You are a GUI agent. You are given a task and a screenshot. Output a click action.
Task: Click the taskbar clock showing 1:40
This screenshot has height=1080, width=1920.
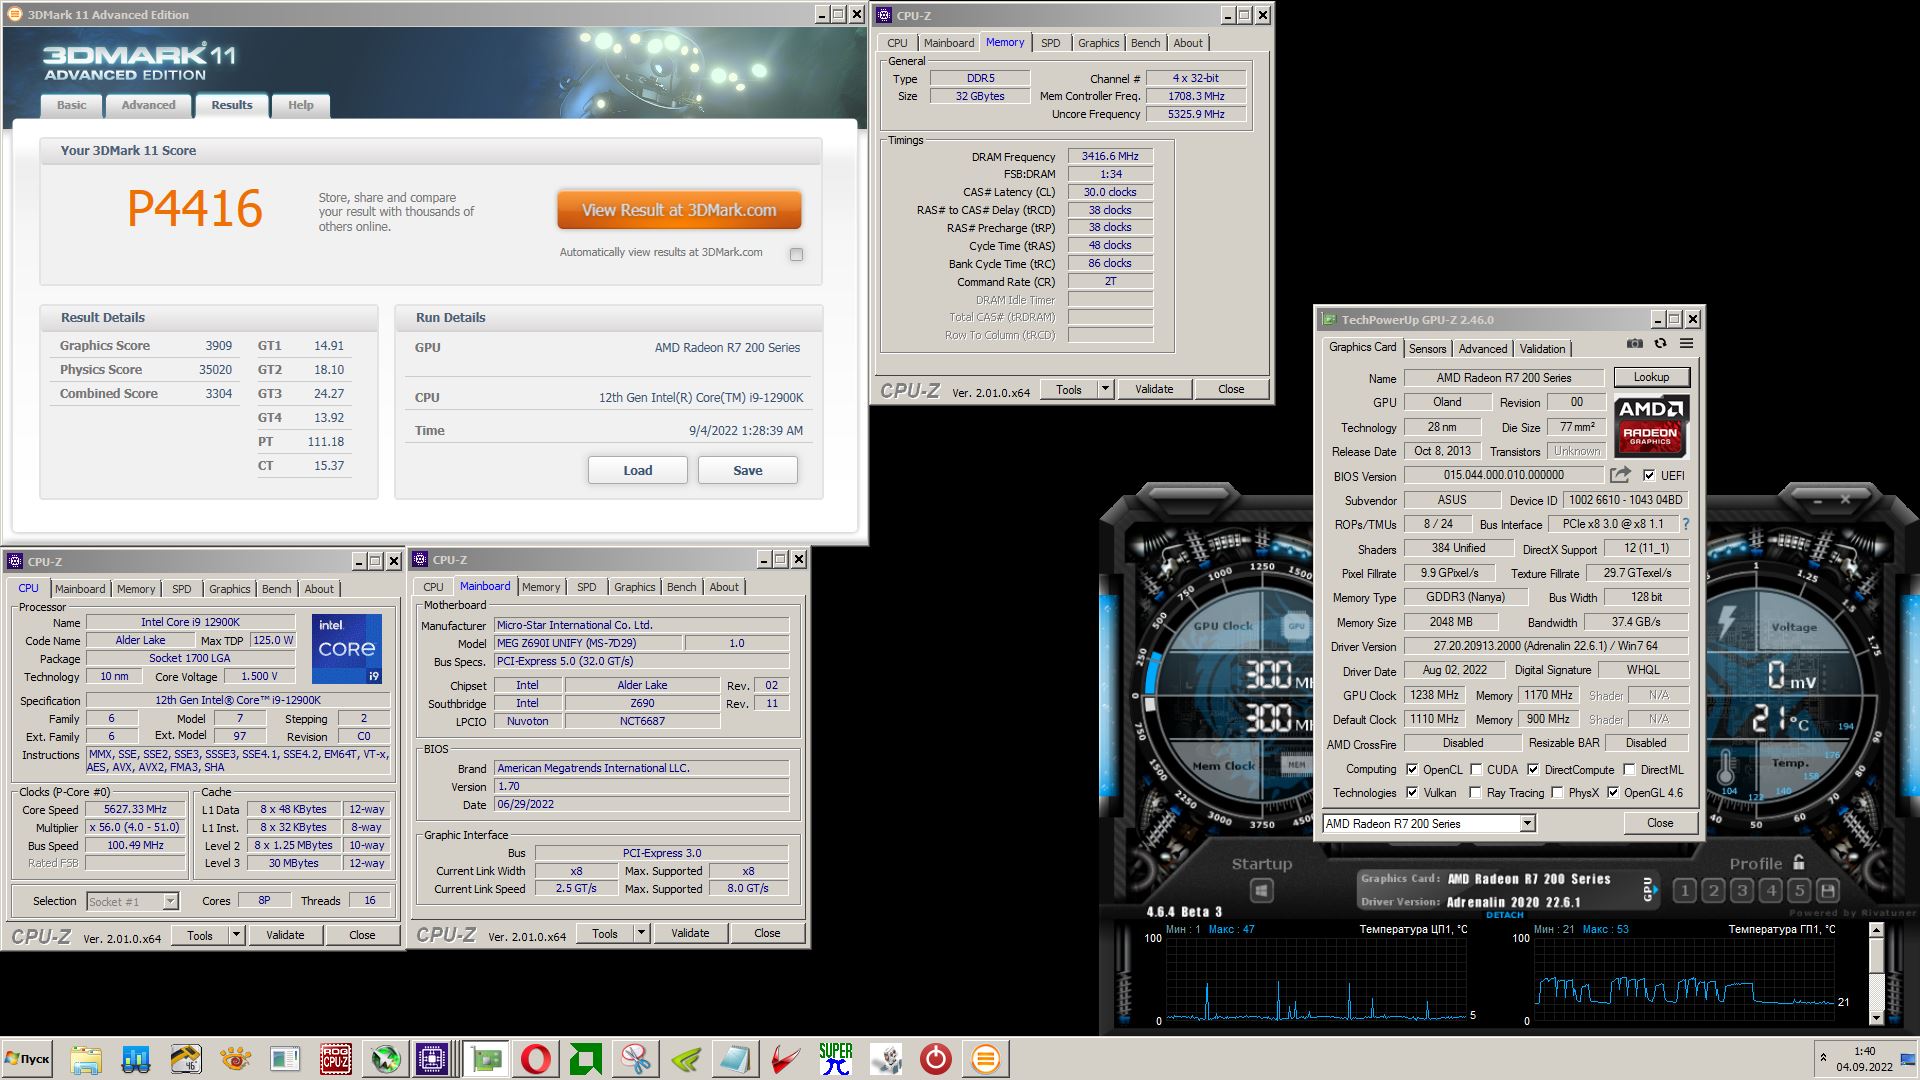point(1864,1051)
